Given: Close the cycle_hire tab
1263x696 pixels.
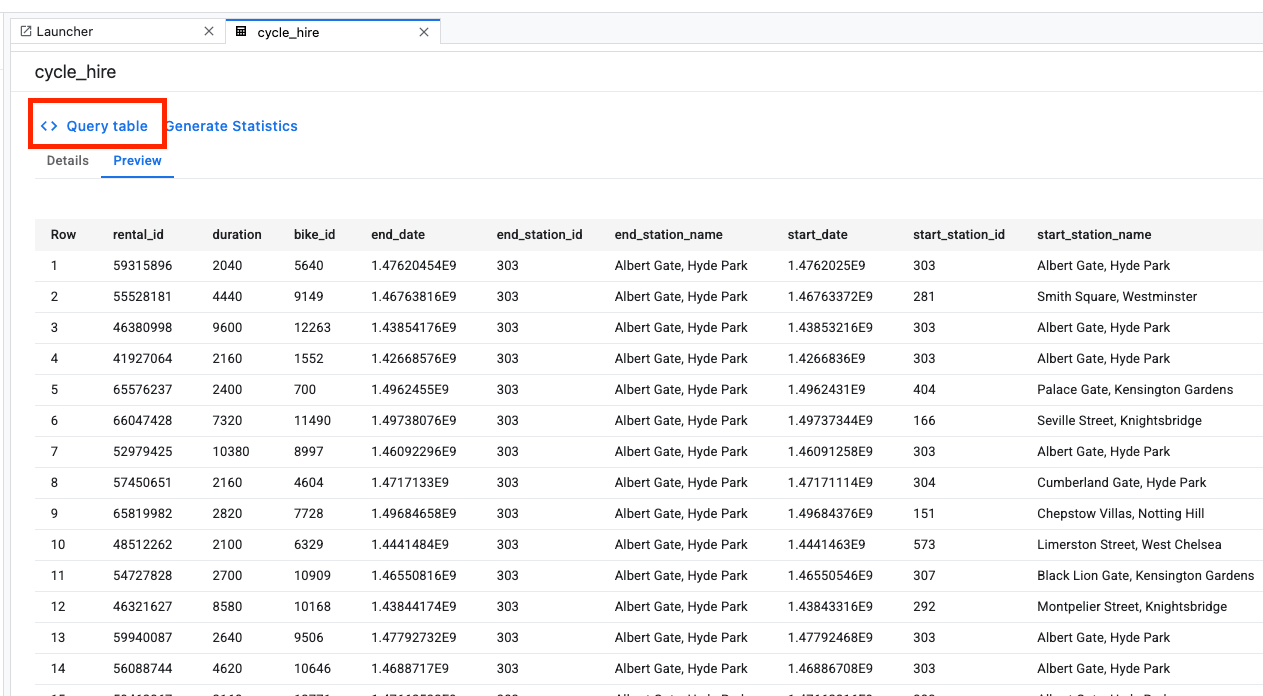Looking at the screenshot, I should tap(424, 31).
